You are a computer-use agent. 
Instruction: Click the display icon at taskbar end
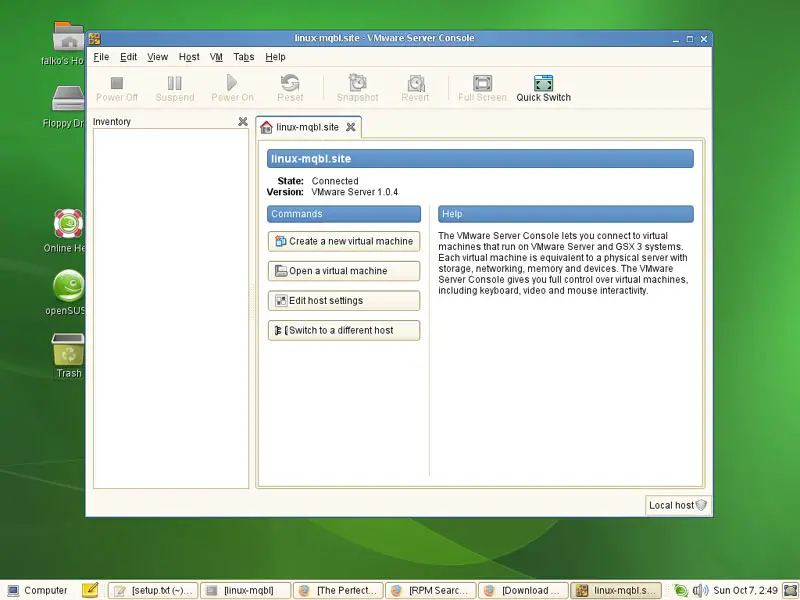click(790, 590)
